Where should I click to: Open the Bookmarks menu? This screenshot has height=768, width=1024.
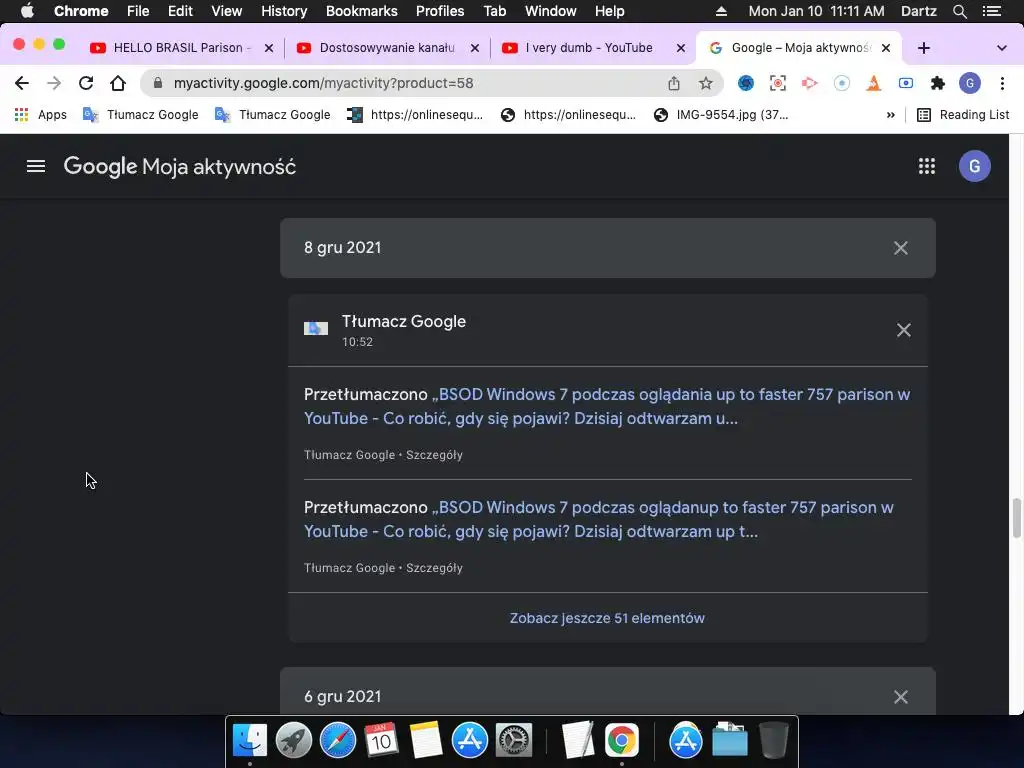(x=361, y=11)
